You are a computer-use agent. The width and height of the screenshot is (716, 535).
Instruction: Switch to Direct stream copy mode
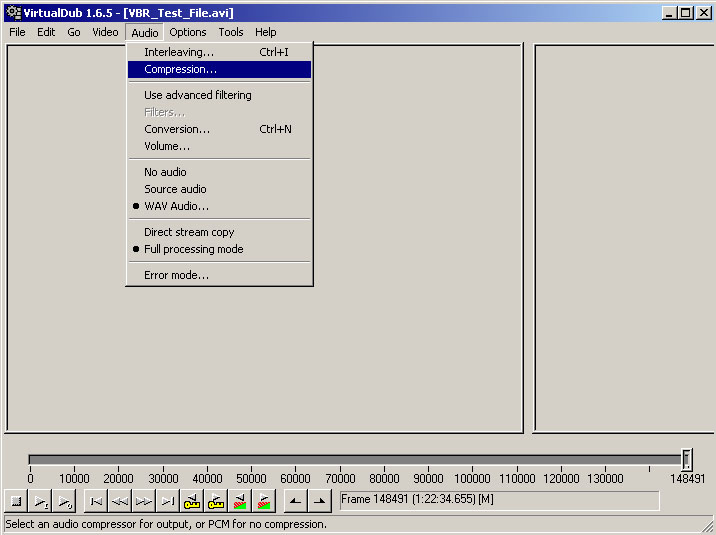pos(219,232)
